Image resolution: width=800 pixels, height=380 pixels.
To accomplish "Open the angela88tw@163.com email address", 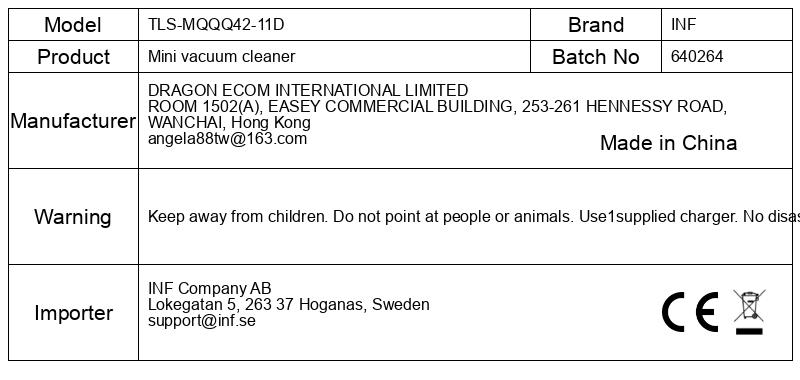I will (228, 139).
